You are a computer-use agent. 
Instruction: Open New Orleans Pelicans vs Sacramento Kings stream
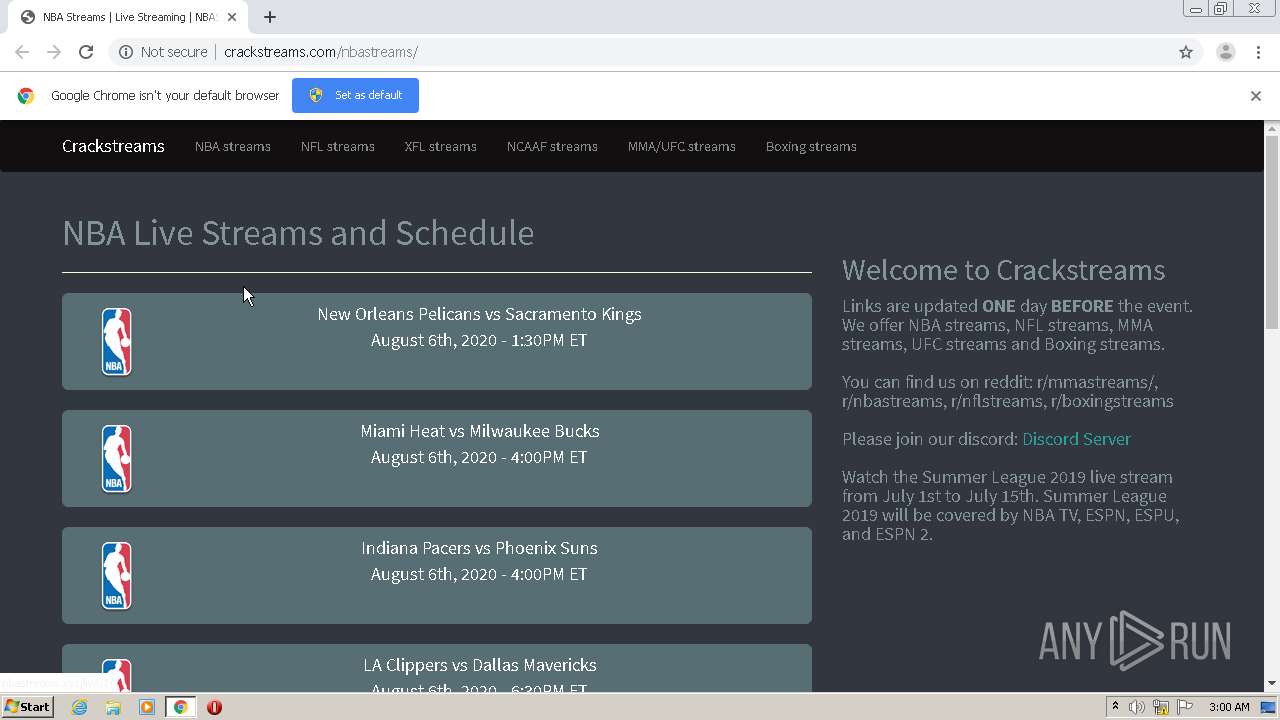[x=437, y=341]
